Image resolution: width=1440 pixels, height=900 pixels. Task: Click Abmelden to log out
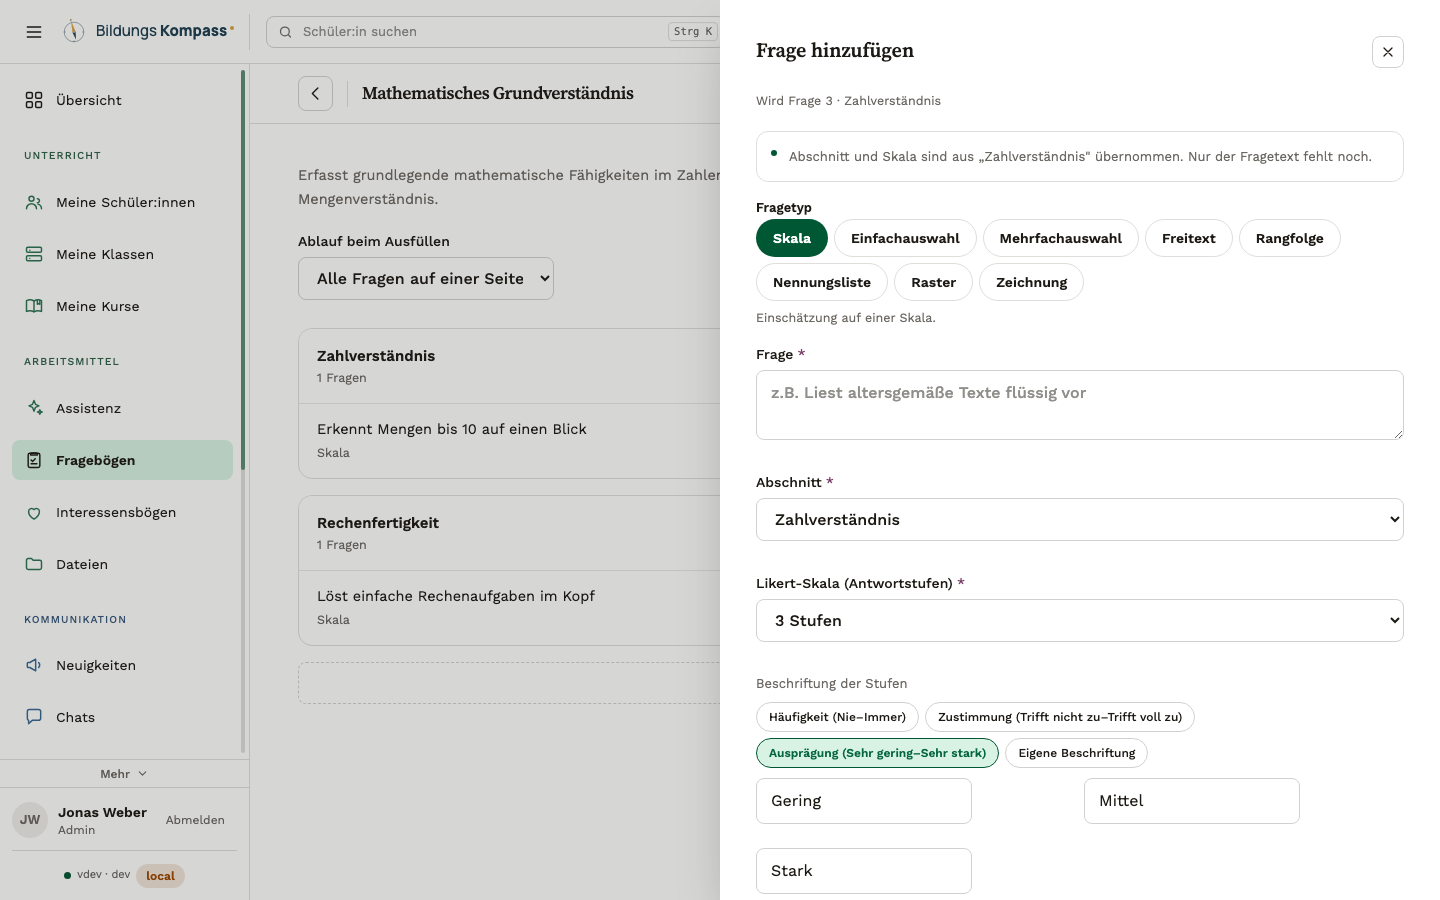point(195,820)
